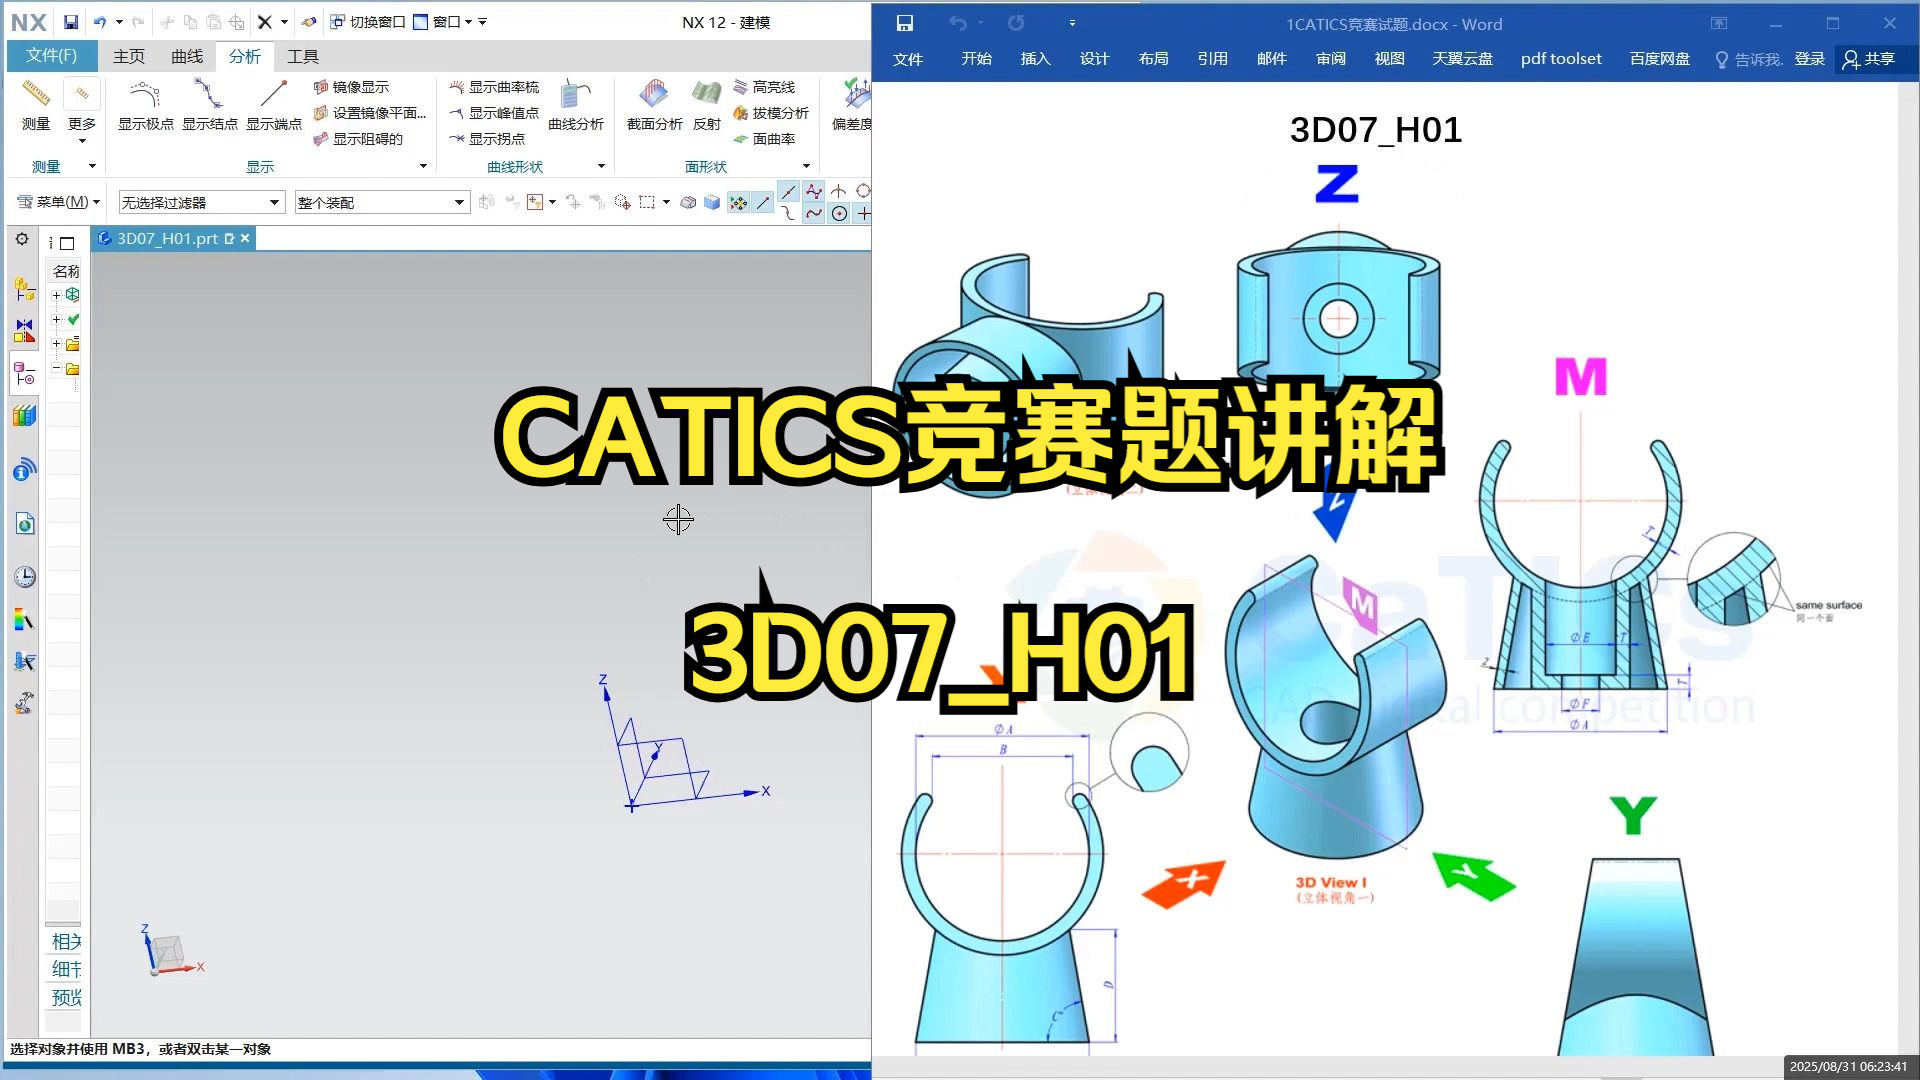The image size is (1920, 1080).
Task: Click 设置镜像平面 set mirror plane
Action: point(370,113)
